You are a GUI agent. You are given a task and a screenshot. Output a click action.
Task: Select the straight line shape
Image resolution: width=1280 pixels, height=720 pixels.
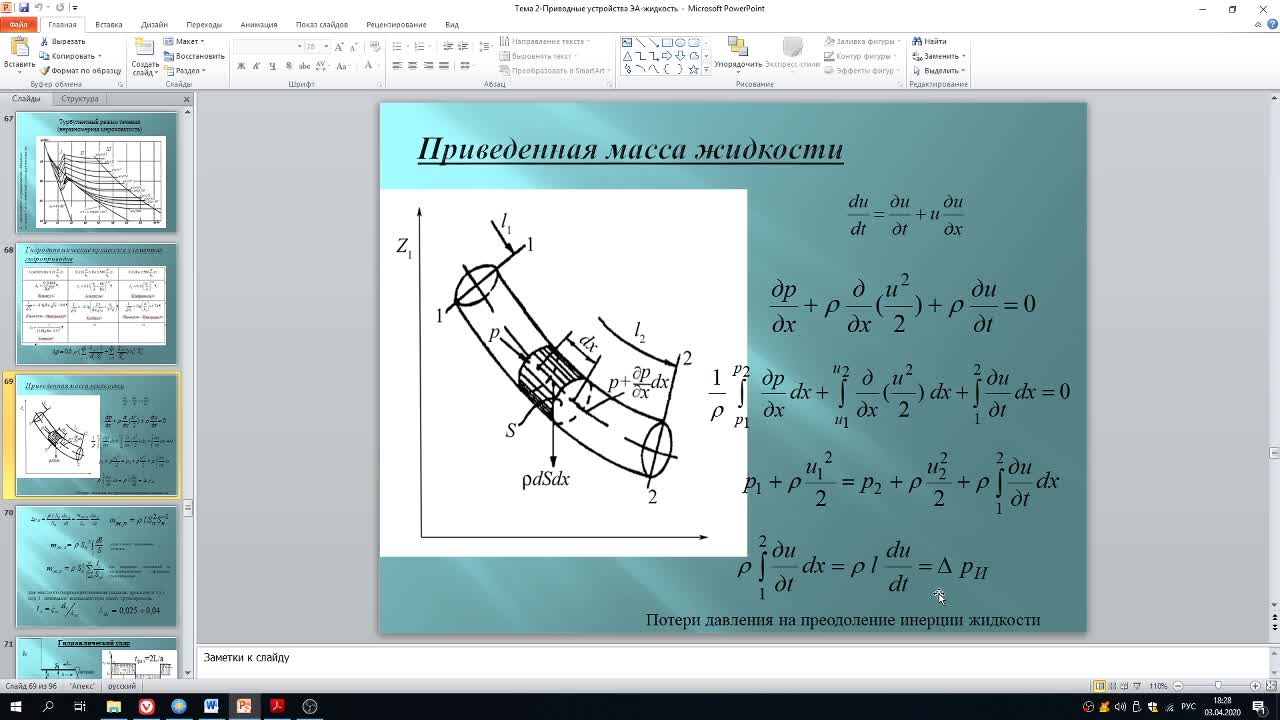(x=640, y=43)
